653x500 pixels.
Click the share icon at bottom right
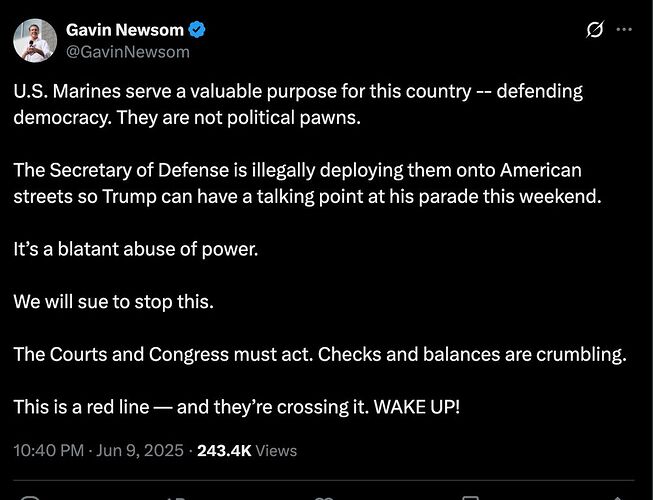(x=618, y=498)
